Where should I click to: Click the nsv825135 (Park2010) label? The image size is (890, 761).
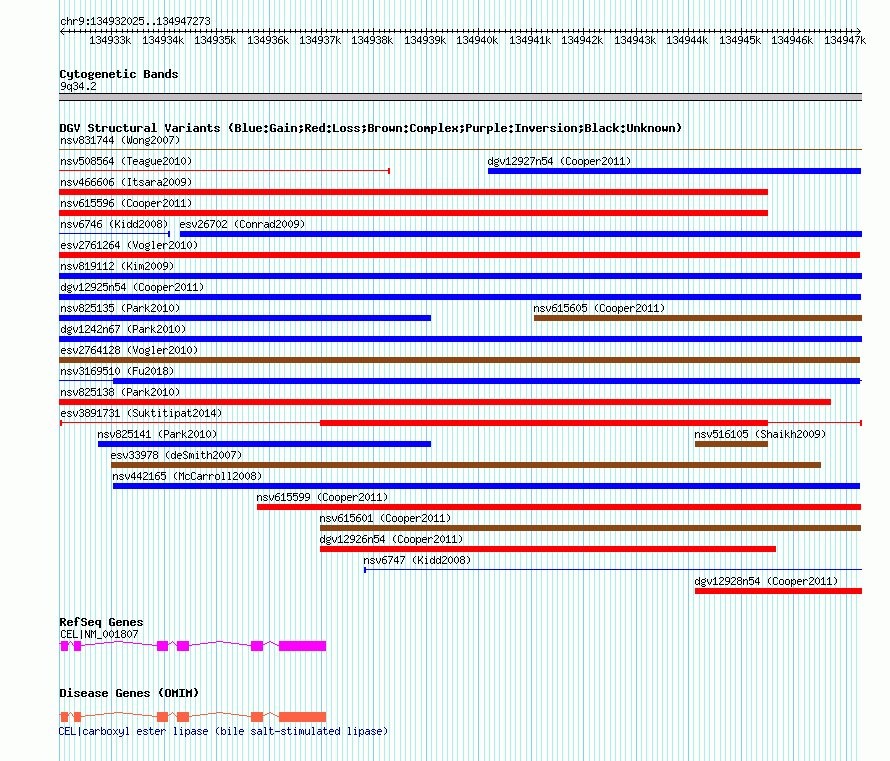click(120, 308)
